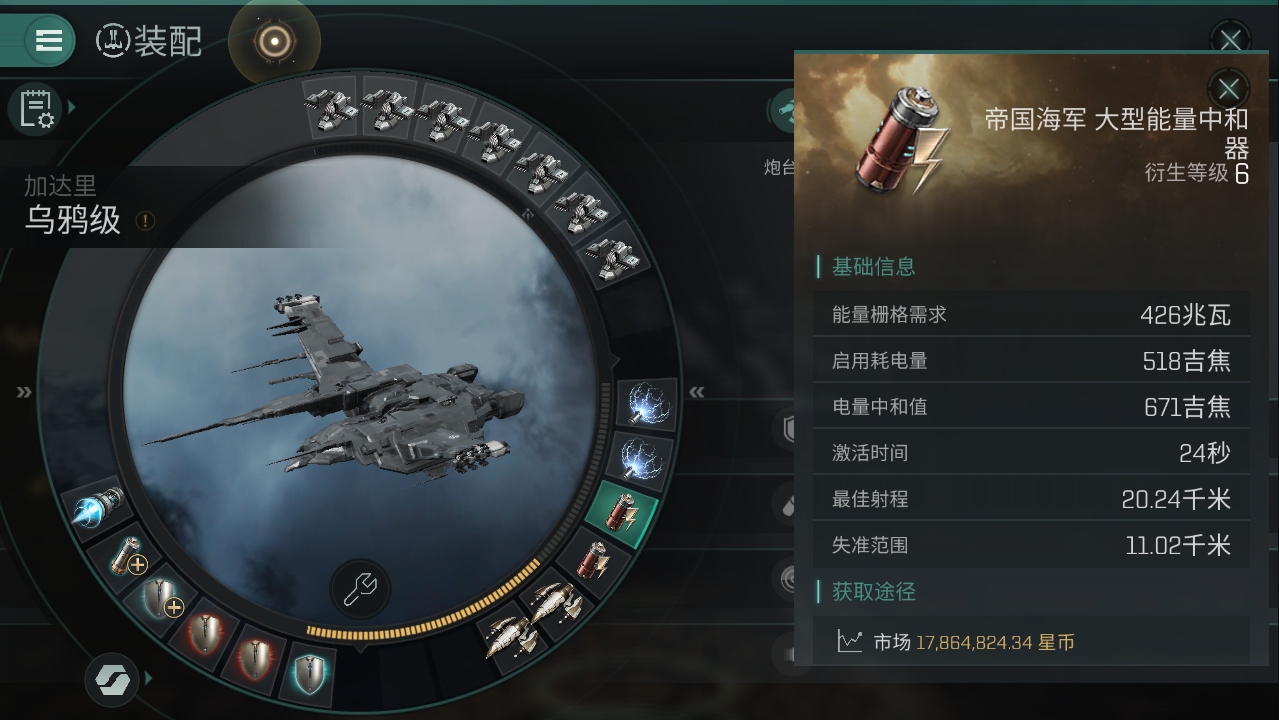Screen dimensions: 1279x720
Task: Open the hamburger main menu
Action: (49, 40)
